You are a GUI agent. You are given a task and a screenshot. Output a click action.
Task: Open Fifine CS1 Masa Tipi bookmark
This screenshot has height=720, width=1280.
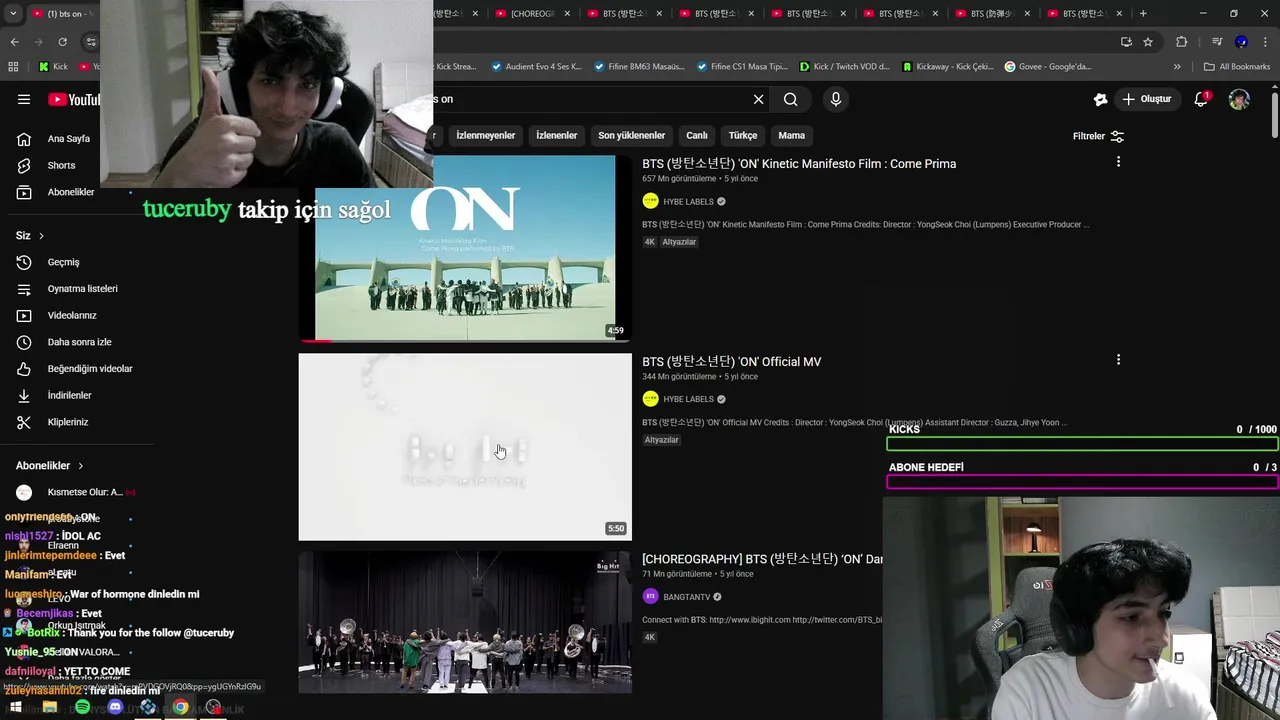[742, 67]
